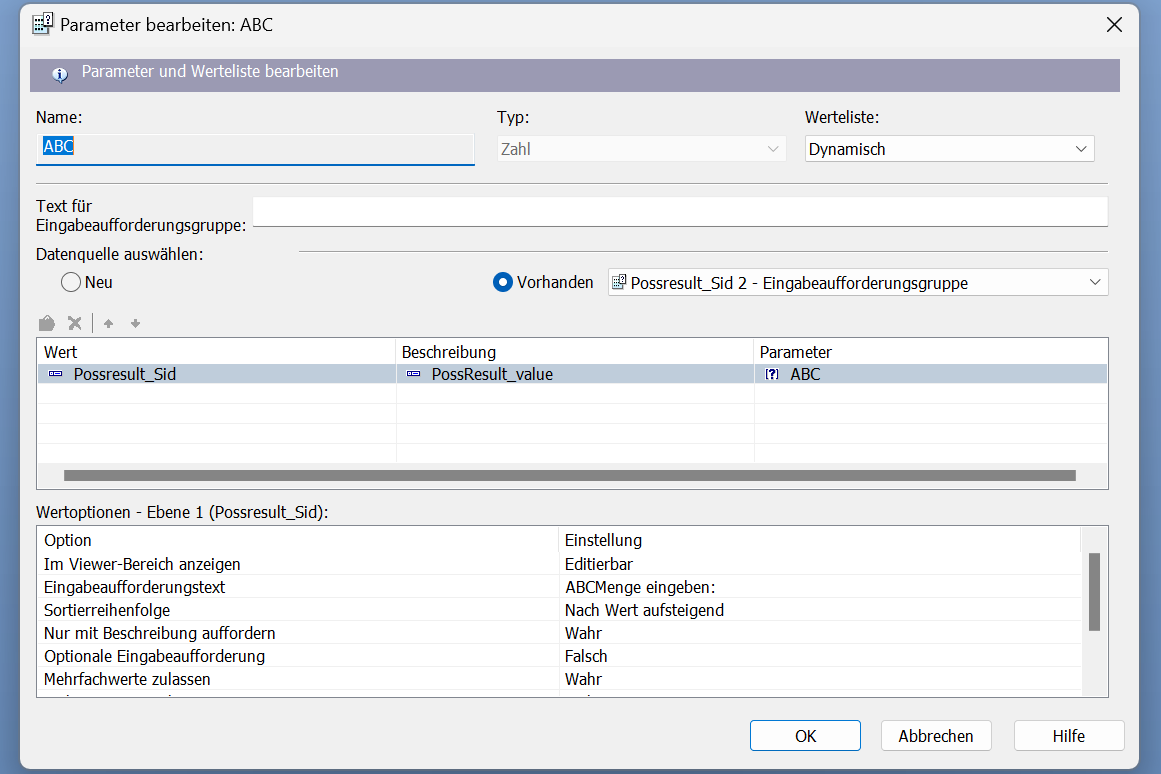
Task: Open the Werteliste dropdown set to Dynamisch
Action: pos(949,149)
